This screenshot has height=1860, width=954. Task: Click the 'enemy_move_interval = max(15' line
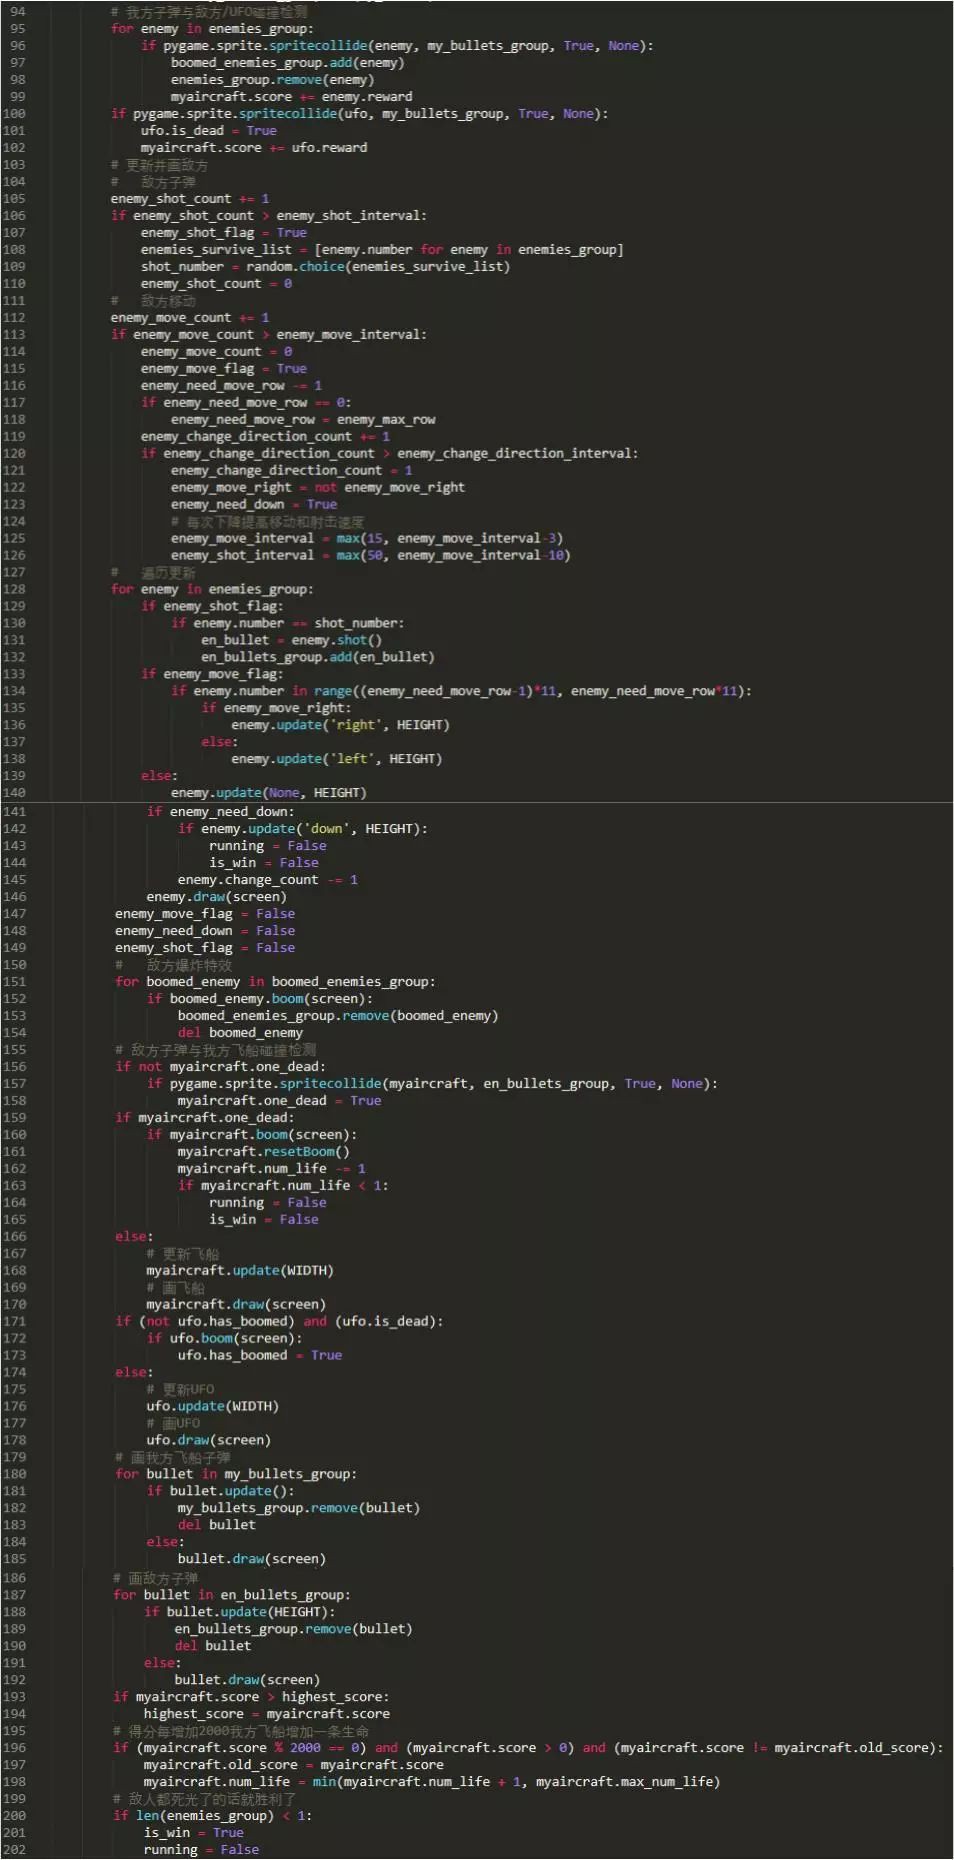click(x=366, y=539)
